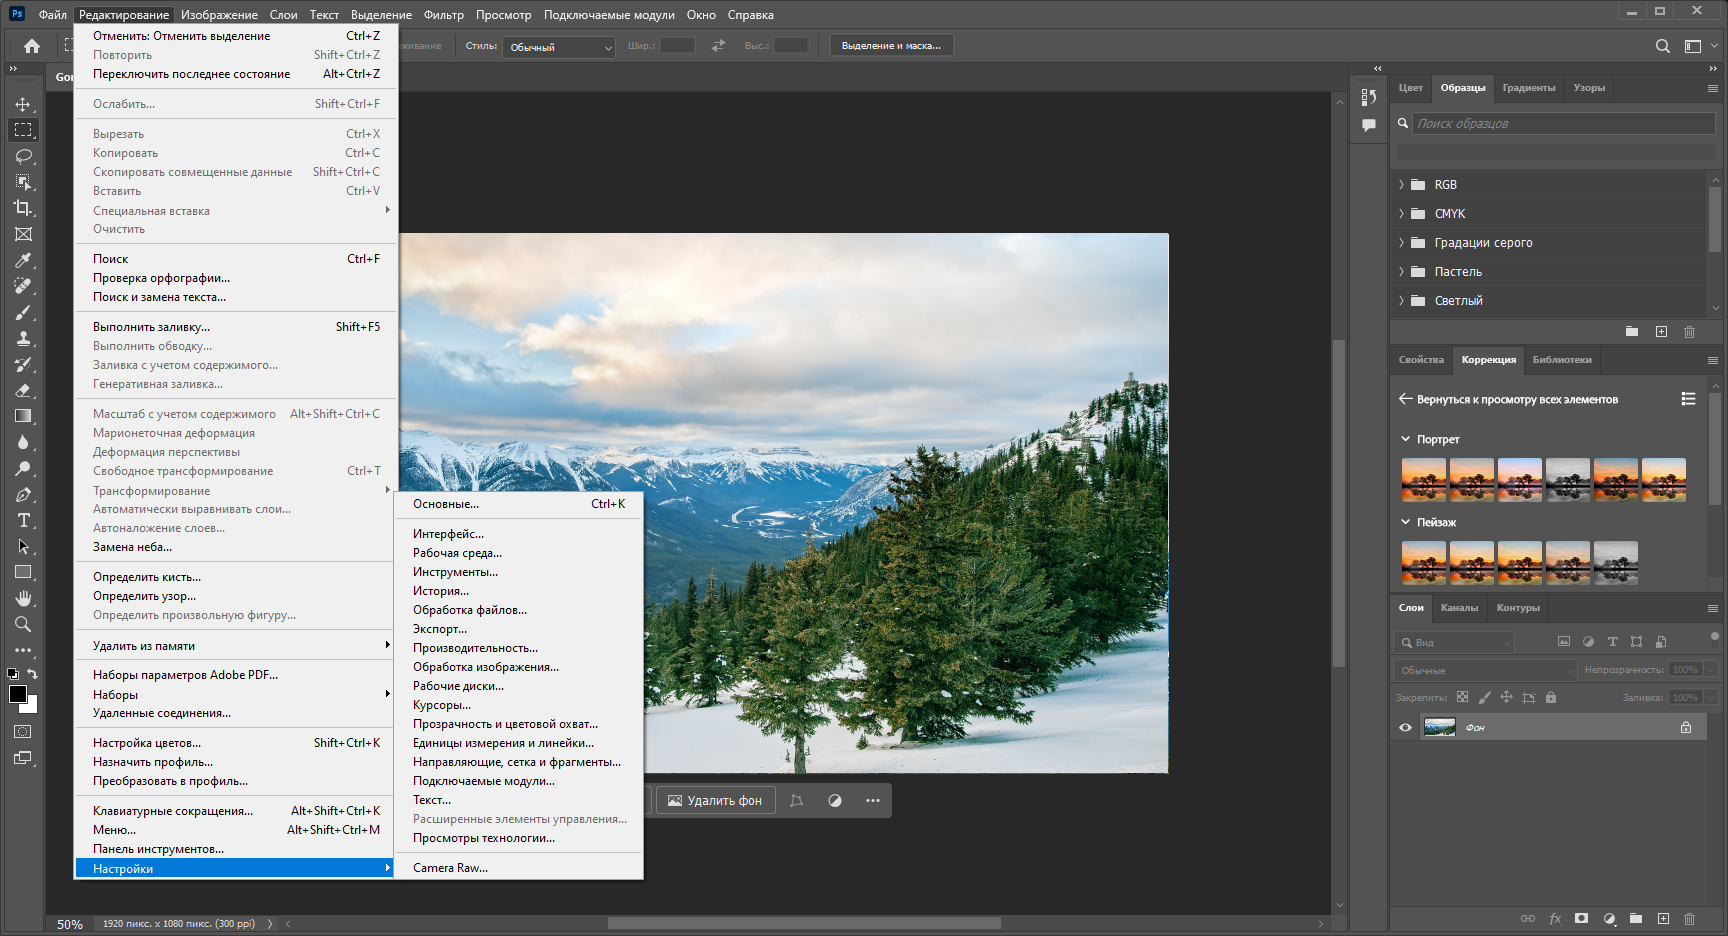
Task: Click the Удалить фон button
Action: [715, 800]
